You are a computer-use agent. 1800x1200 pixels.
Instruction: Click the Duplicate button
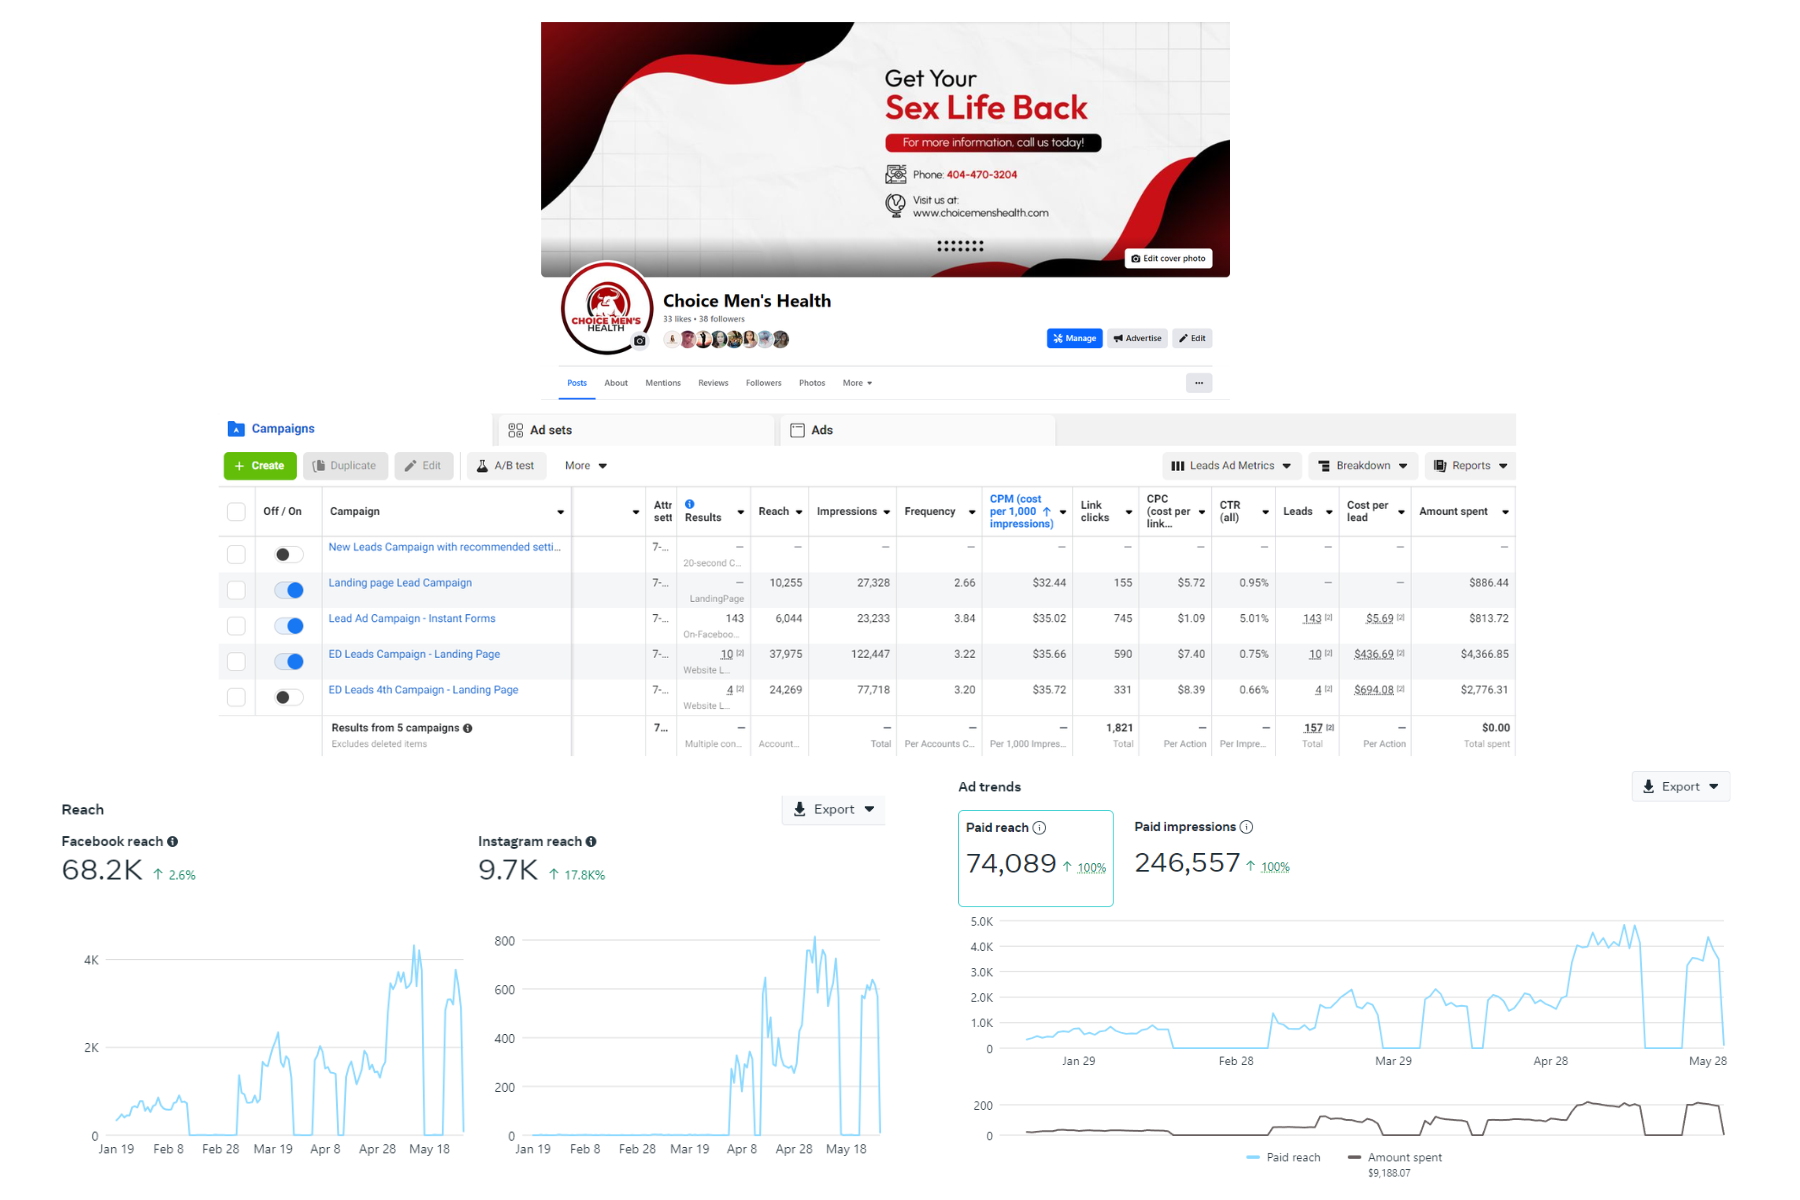(x=346, y=466)
